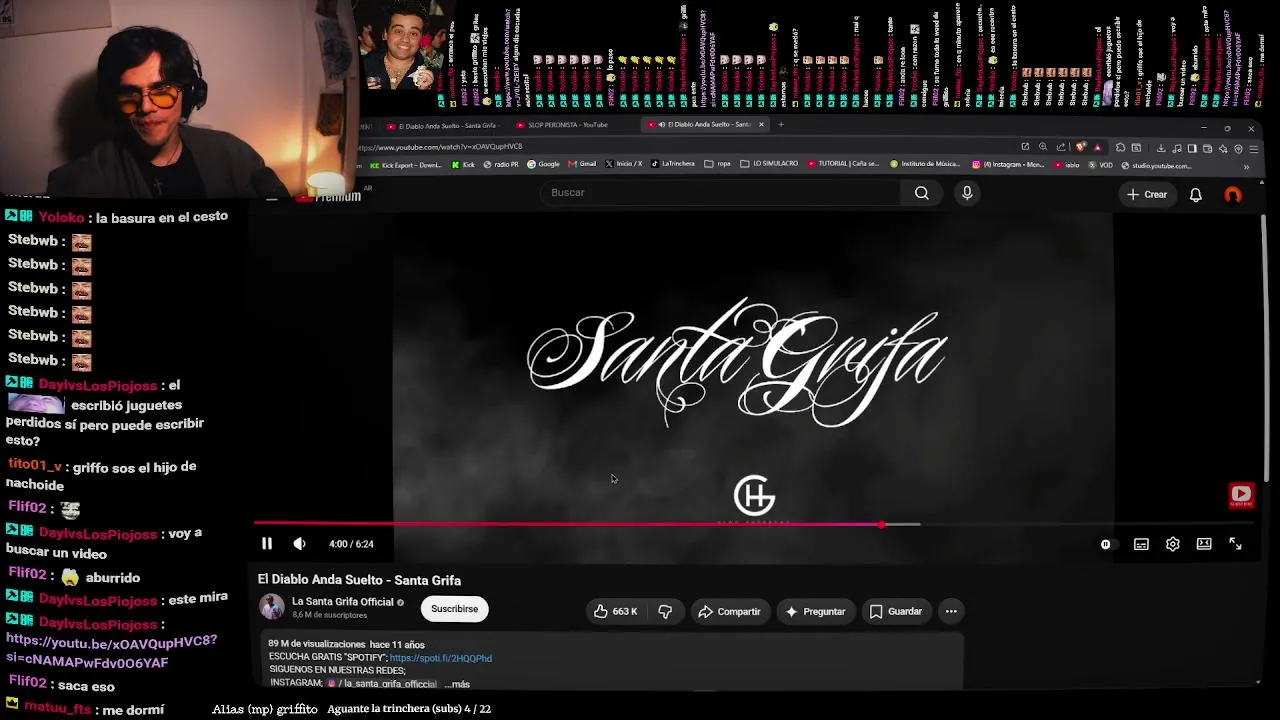
Task: Open the Inicio / X bookmark
Action: tap(622, 165)
